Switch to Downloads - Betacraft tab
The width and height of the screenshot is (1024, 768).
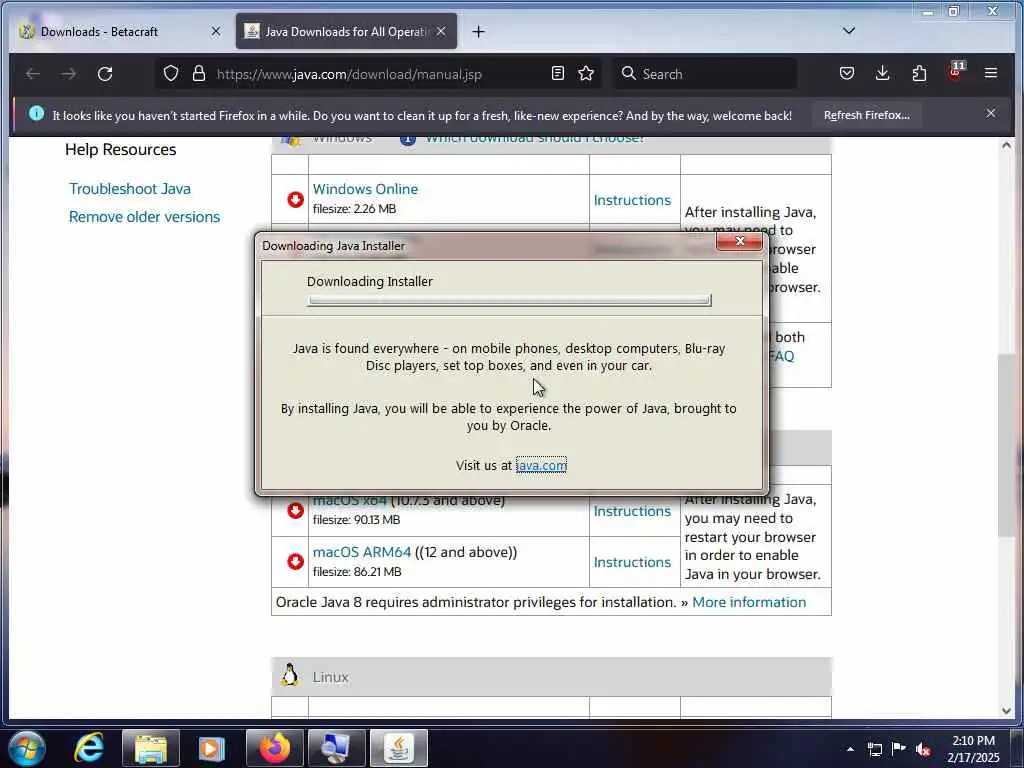(x=121, y=31)
